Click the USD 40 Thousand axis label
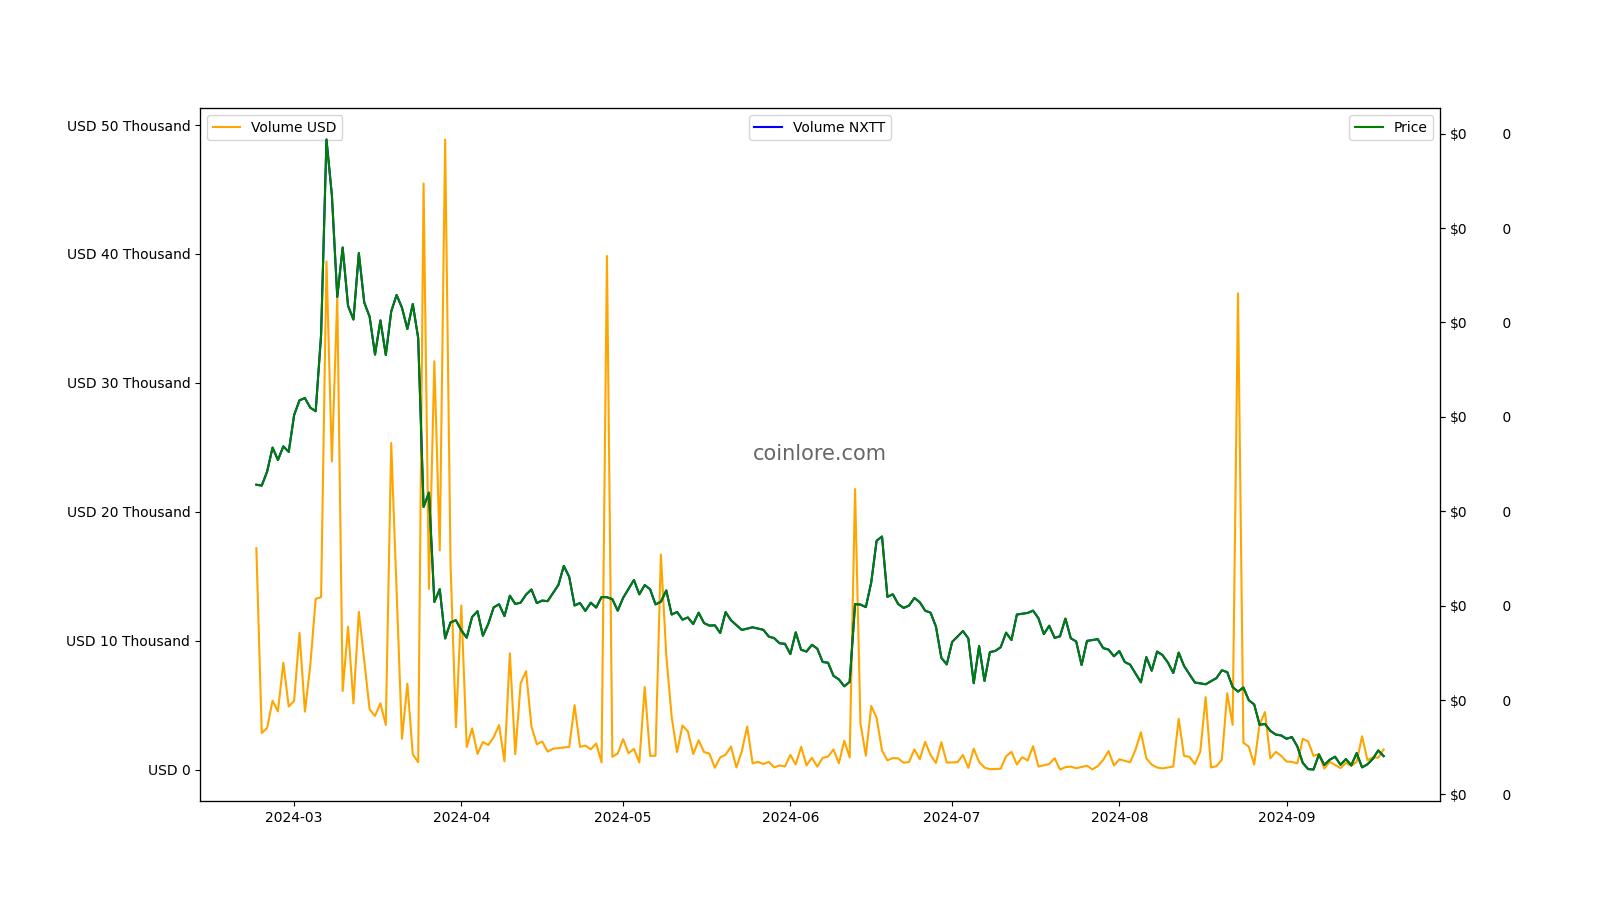 point(128,254)
